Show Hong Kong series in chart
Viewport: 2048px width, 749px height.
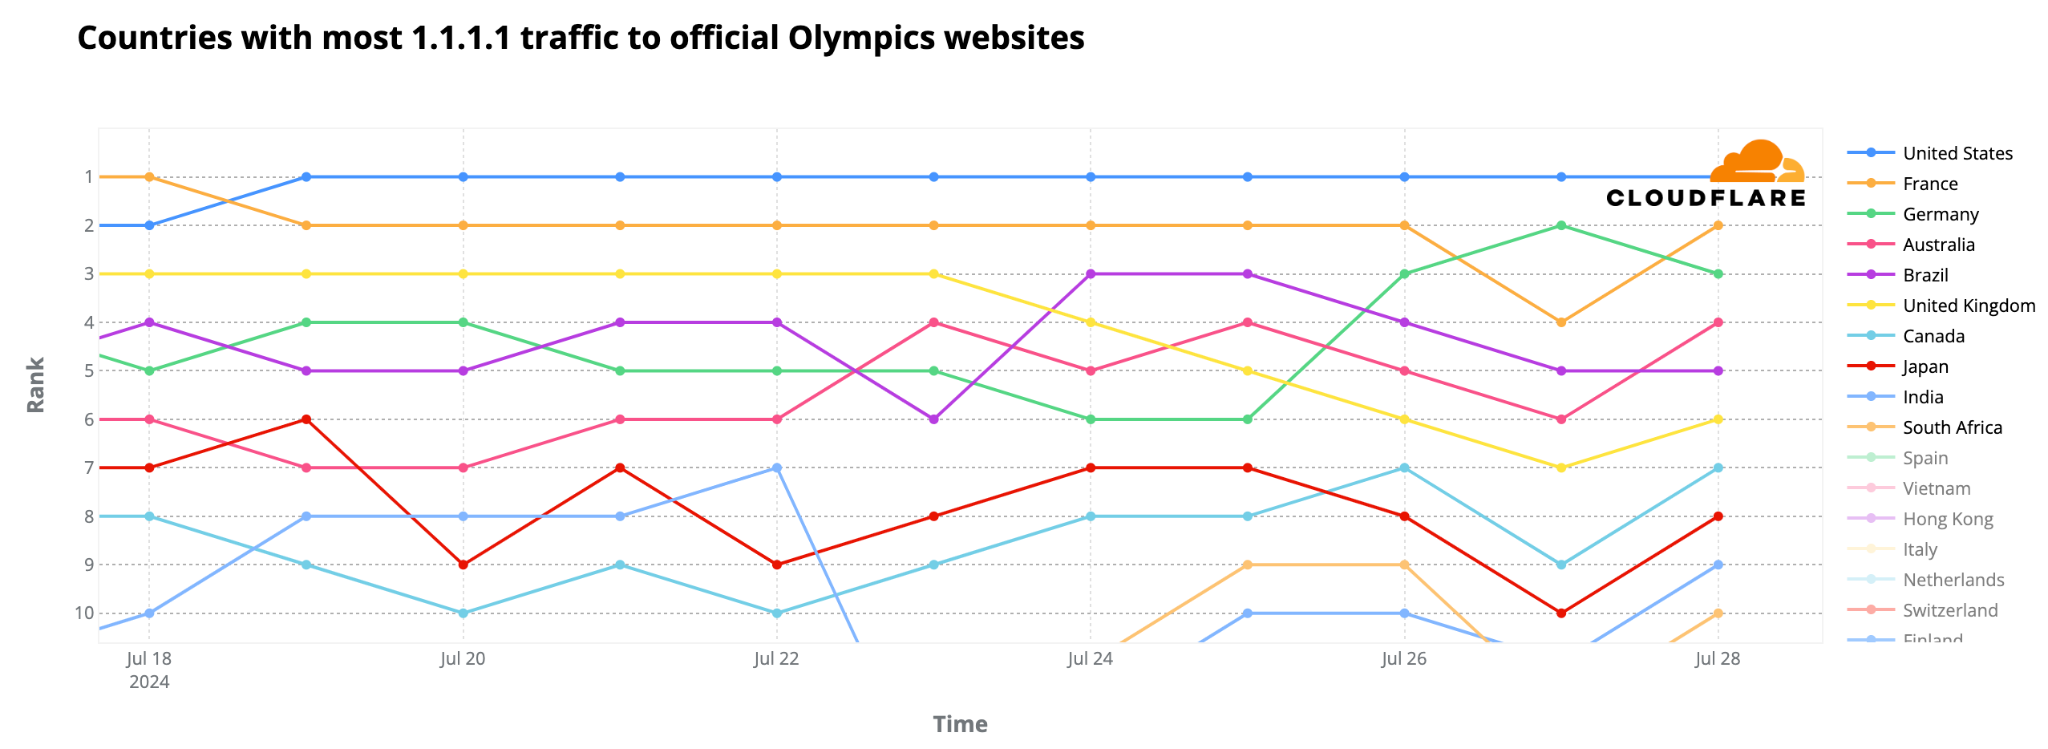click(x=1947, y=519)
